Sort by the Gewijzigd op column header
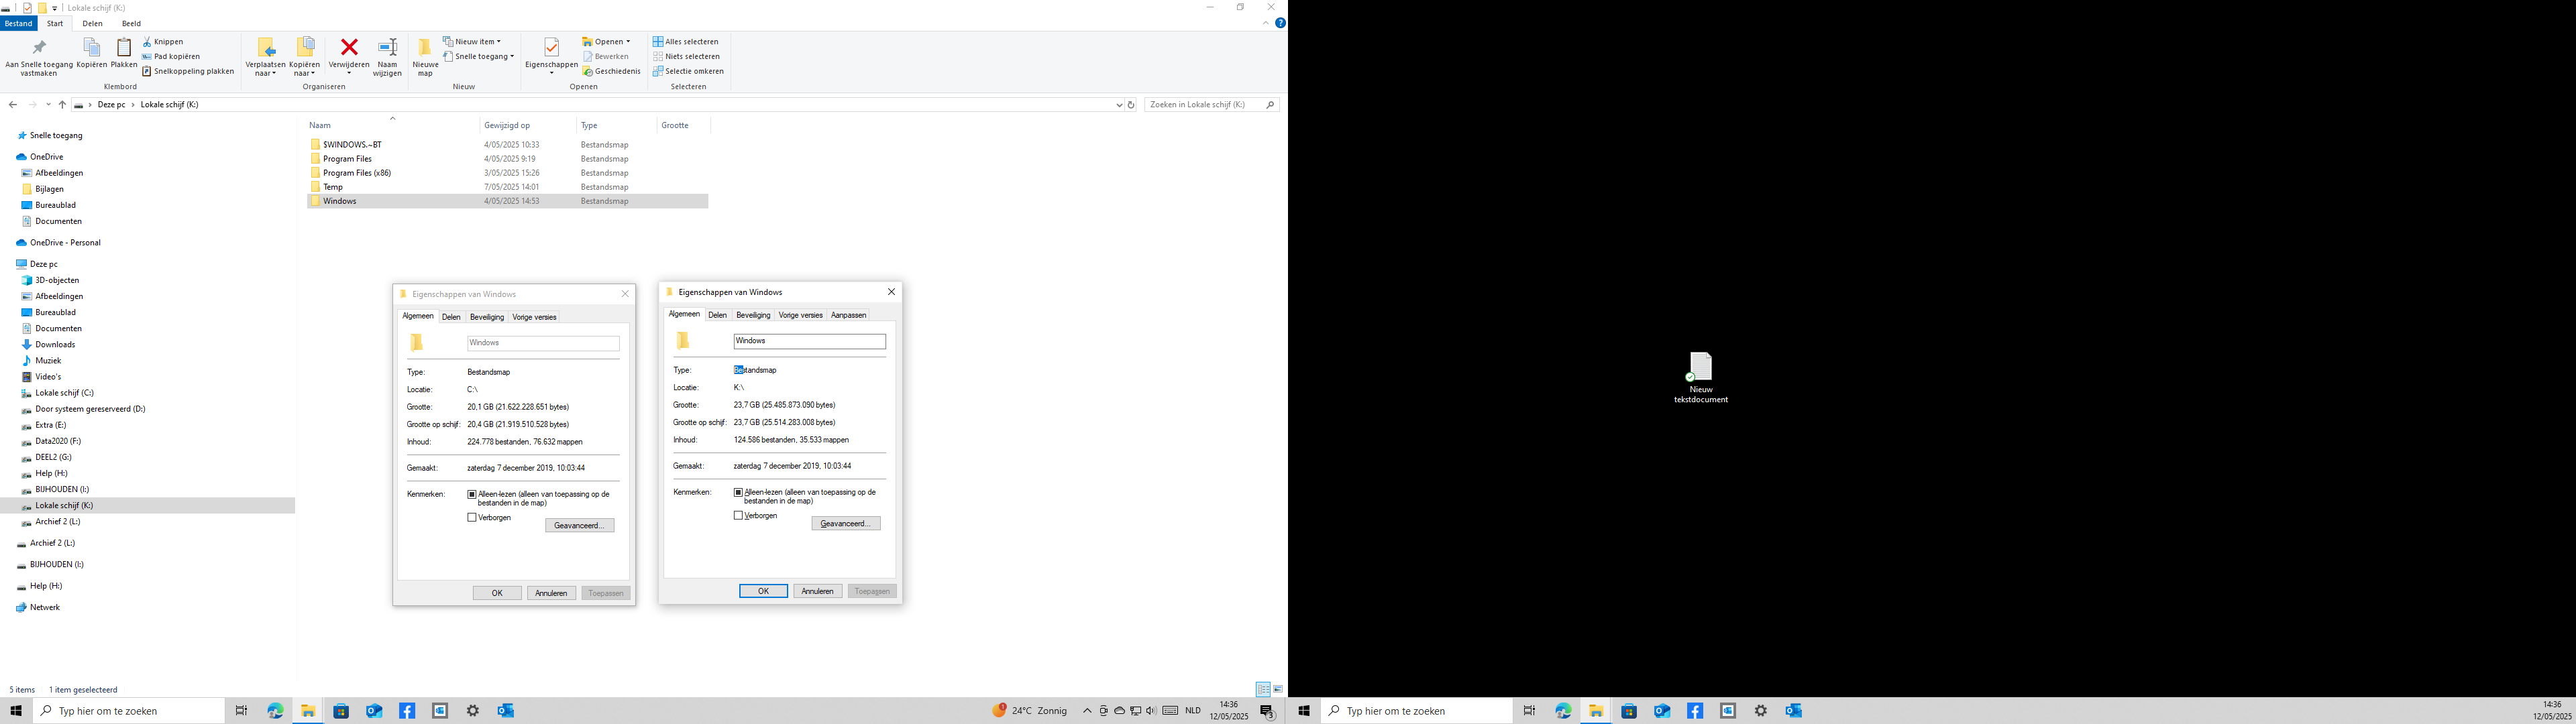Screen dimensions: 2576x724 click(x=527, y=125)
